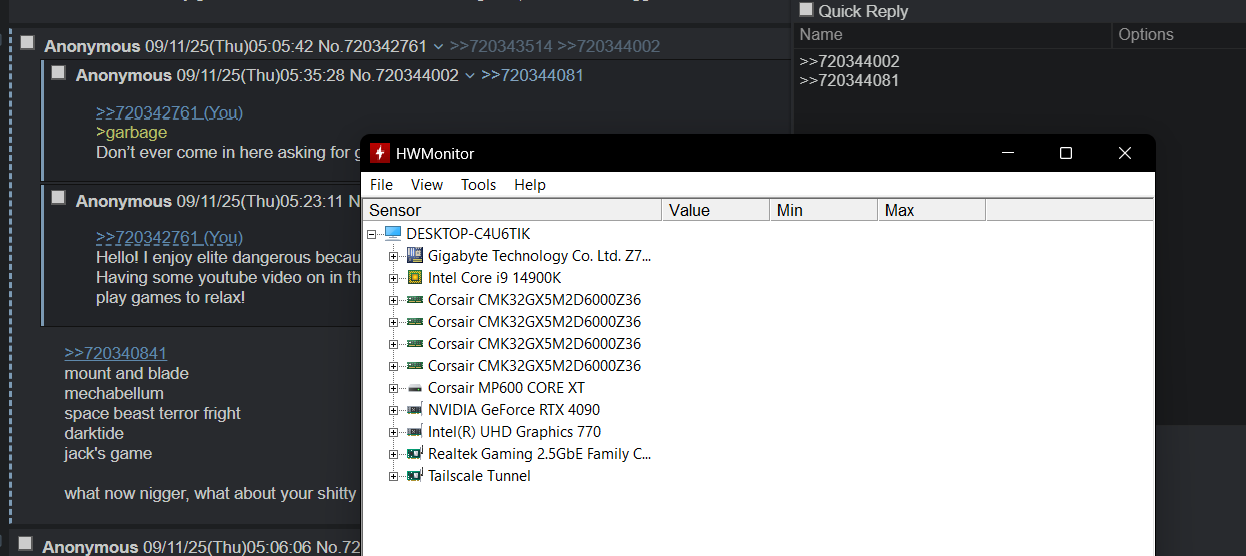The image size is (1246, 556).
Task: Click the greentext line ">garbage"
Action: (132, 132)
